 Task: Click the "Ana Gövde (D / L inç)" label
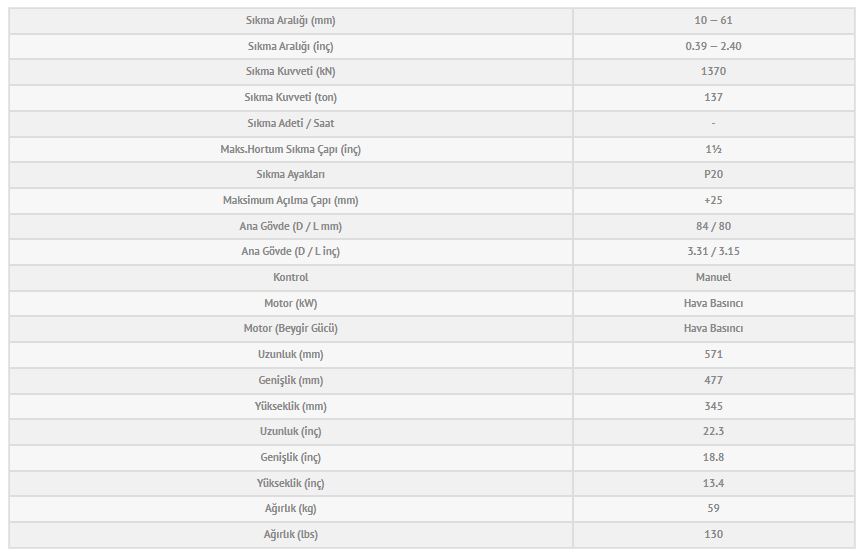290,252
